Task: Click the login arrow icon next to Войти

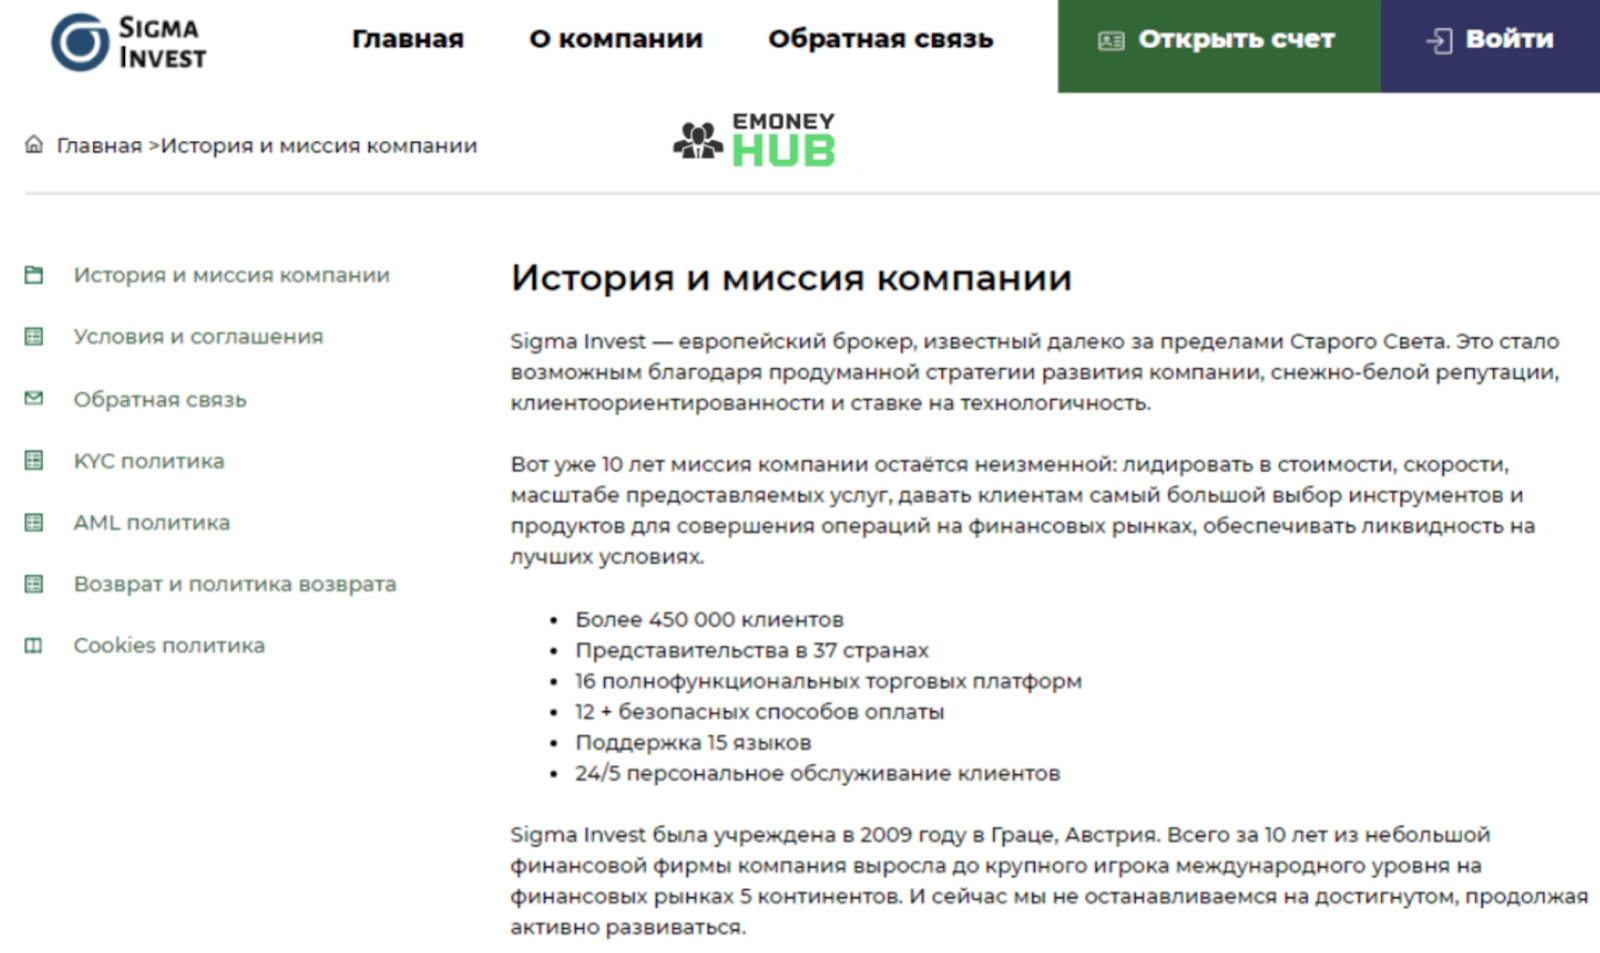Action: point(1439,41)
